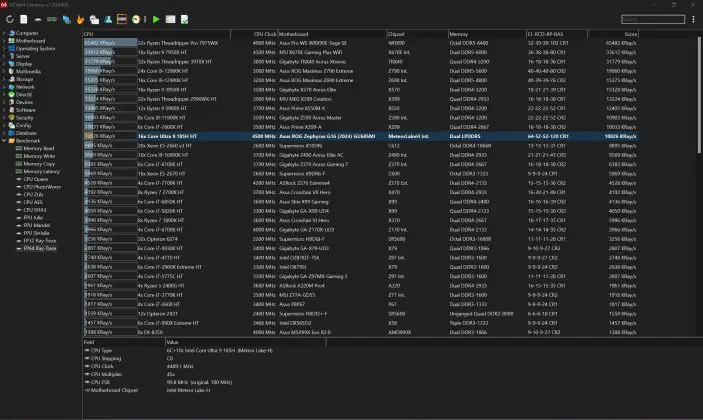The width and height of the screenshot is (703, 420).
Task: Collapse the Benchmark tree node arrow
Action: tap(4, 141)
